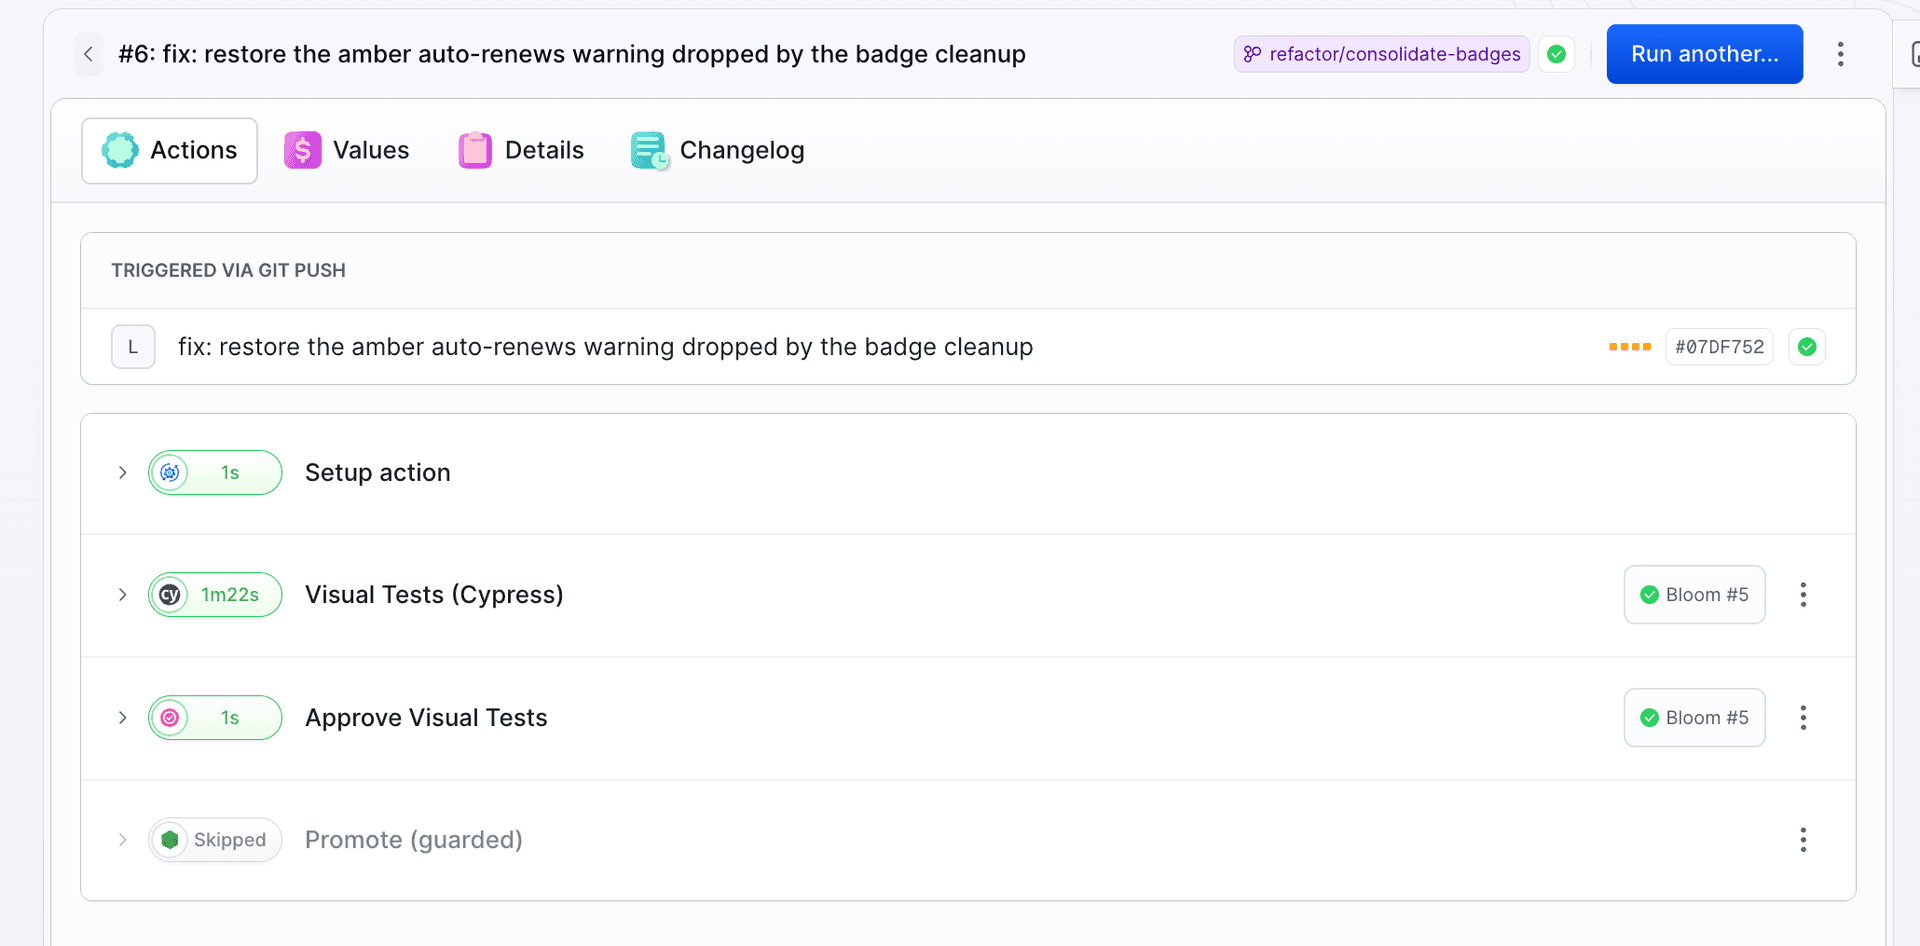Expand the Visual Tests (Cypress) step

(122, 595)
